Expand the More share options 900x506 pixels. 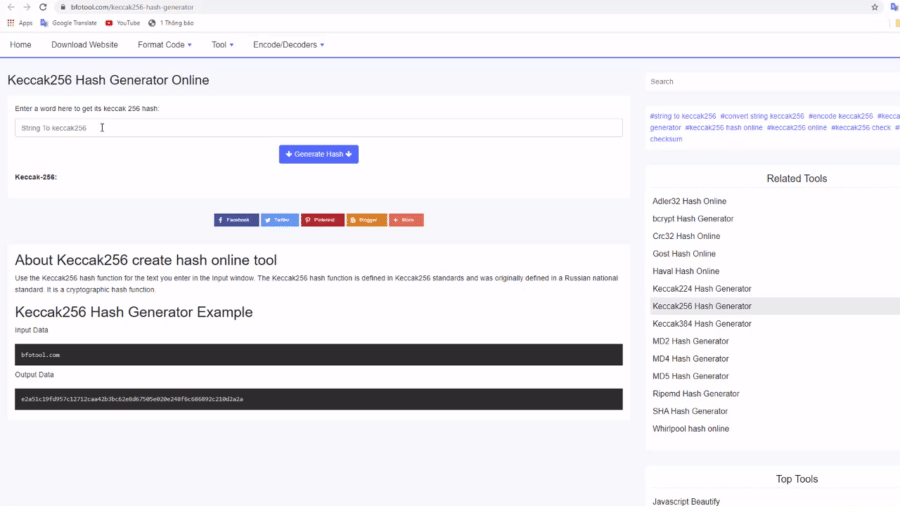click(x=406, y=219)
